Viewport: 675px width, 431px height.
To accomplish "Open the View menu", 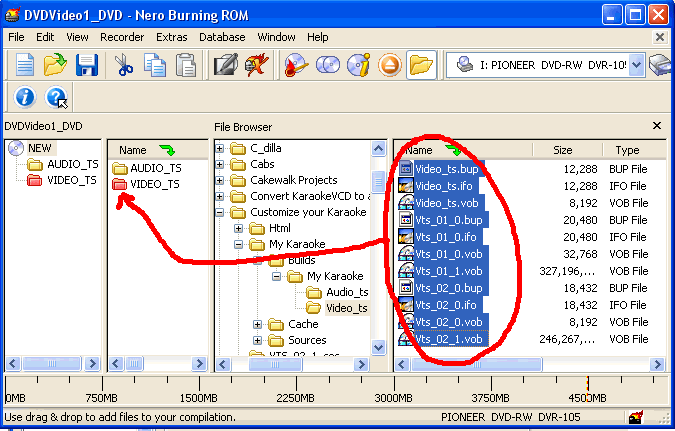I will (x=77, y=37).
